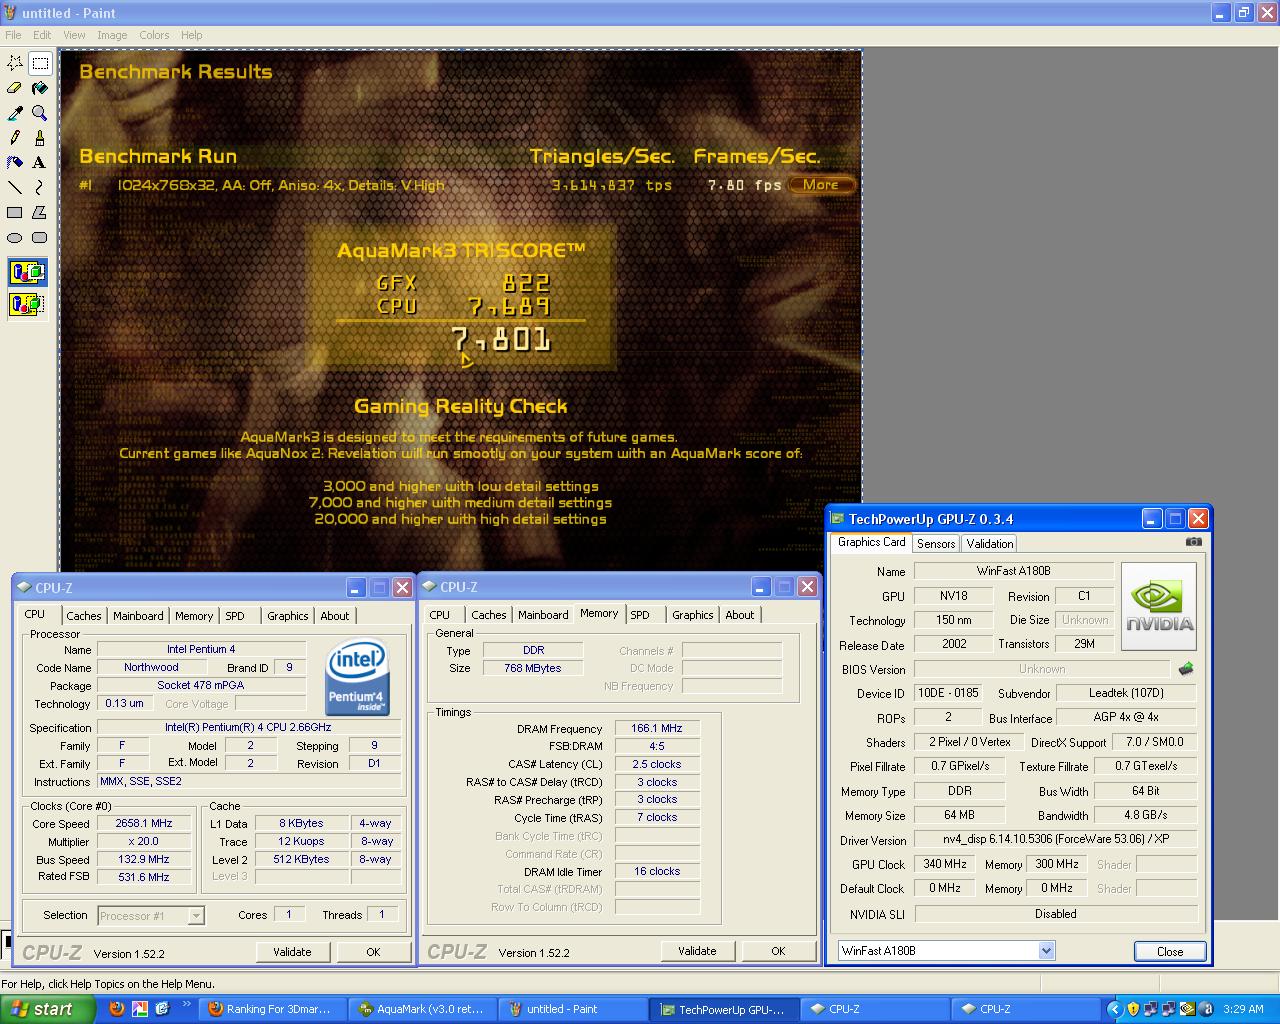Viewport: 1280px width, 1024px height.
Task: Expand the Quick Launch overflow chevron
Action: [188, 1005]
